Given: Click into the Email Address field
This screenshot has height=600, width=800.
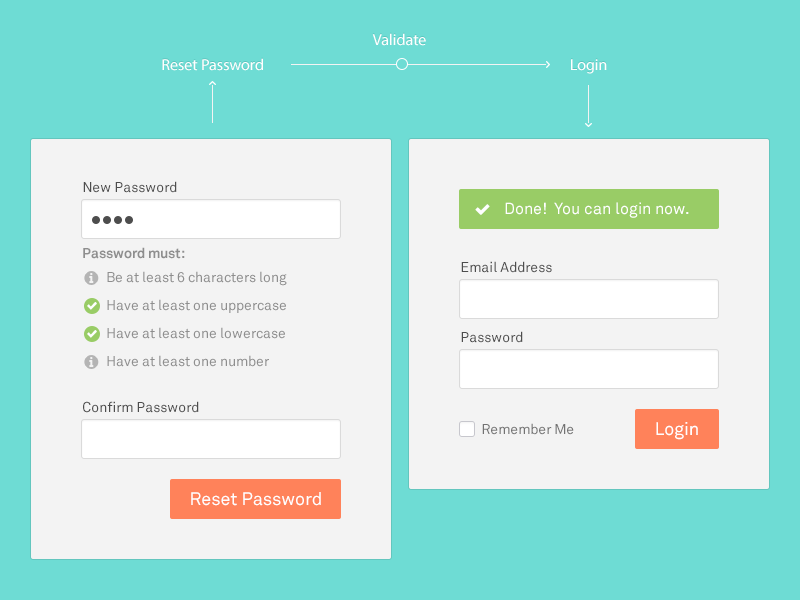Looking at the screenshot, I should (x=588, y=299).
